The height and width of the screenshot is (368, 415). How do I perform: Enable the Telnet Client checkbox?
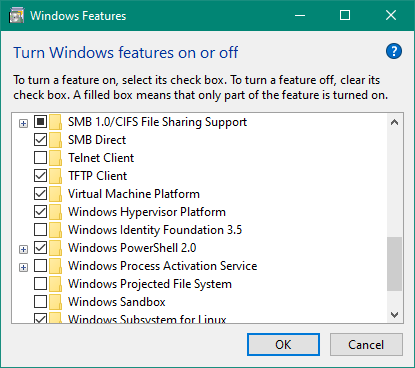(40, 158)
